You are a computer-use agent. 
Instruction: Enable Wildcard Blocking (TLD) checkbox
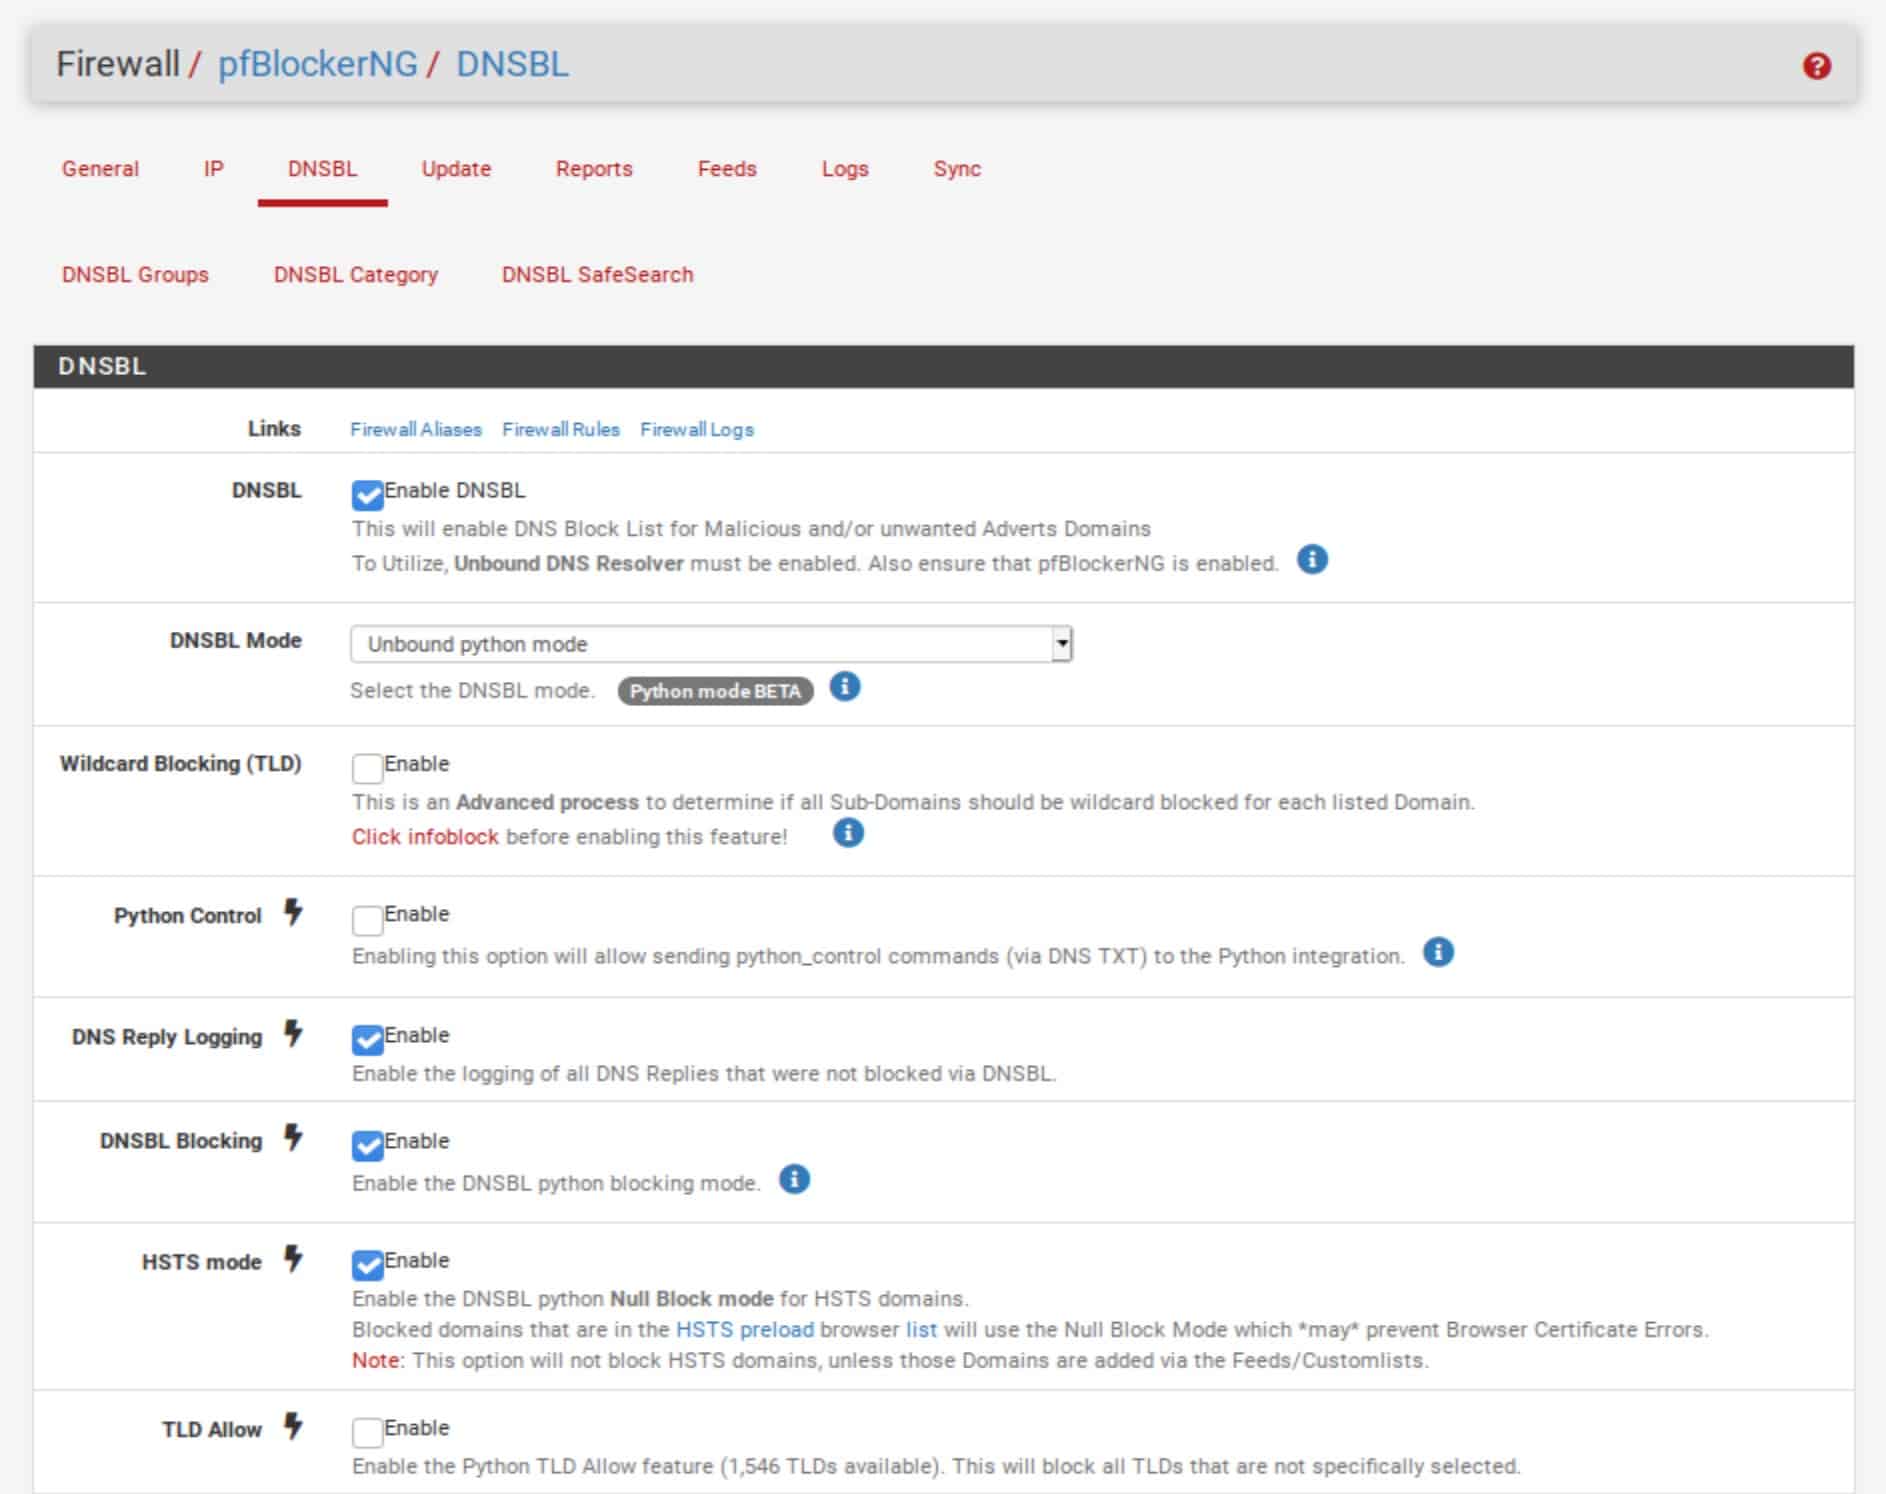click(x=367, y=768)
